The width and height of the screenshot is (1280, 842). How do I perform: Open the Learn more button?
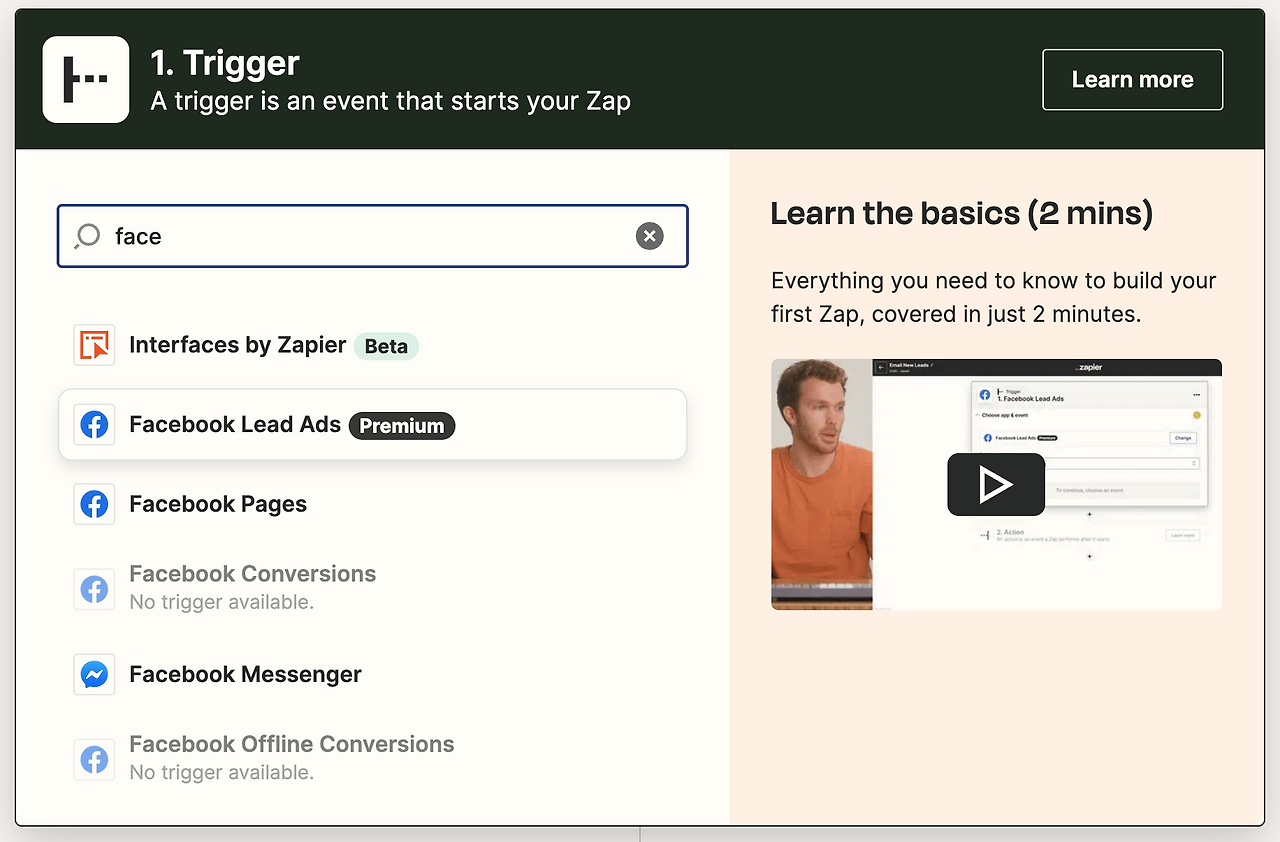(1132, 80)
